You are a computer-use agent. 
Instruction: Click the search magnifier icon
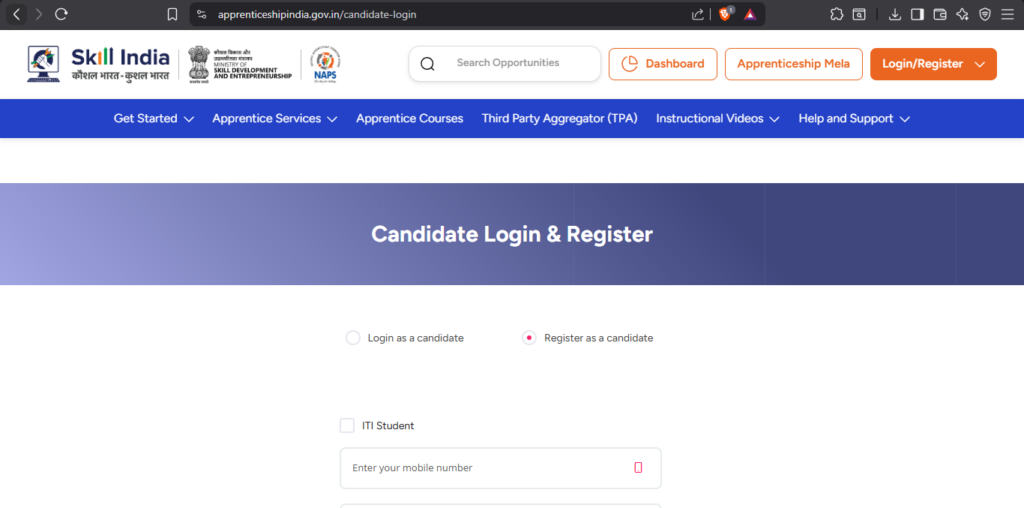point(428,64)
